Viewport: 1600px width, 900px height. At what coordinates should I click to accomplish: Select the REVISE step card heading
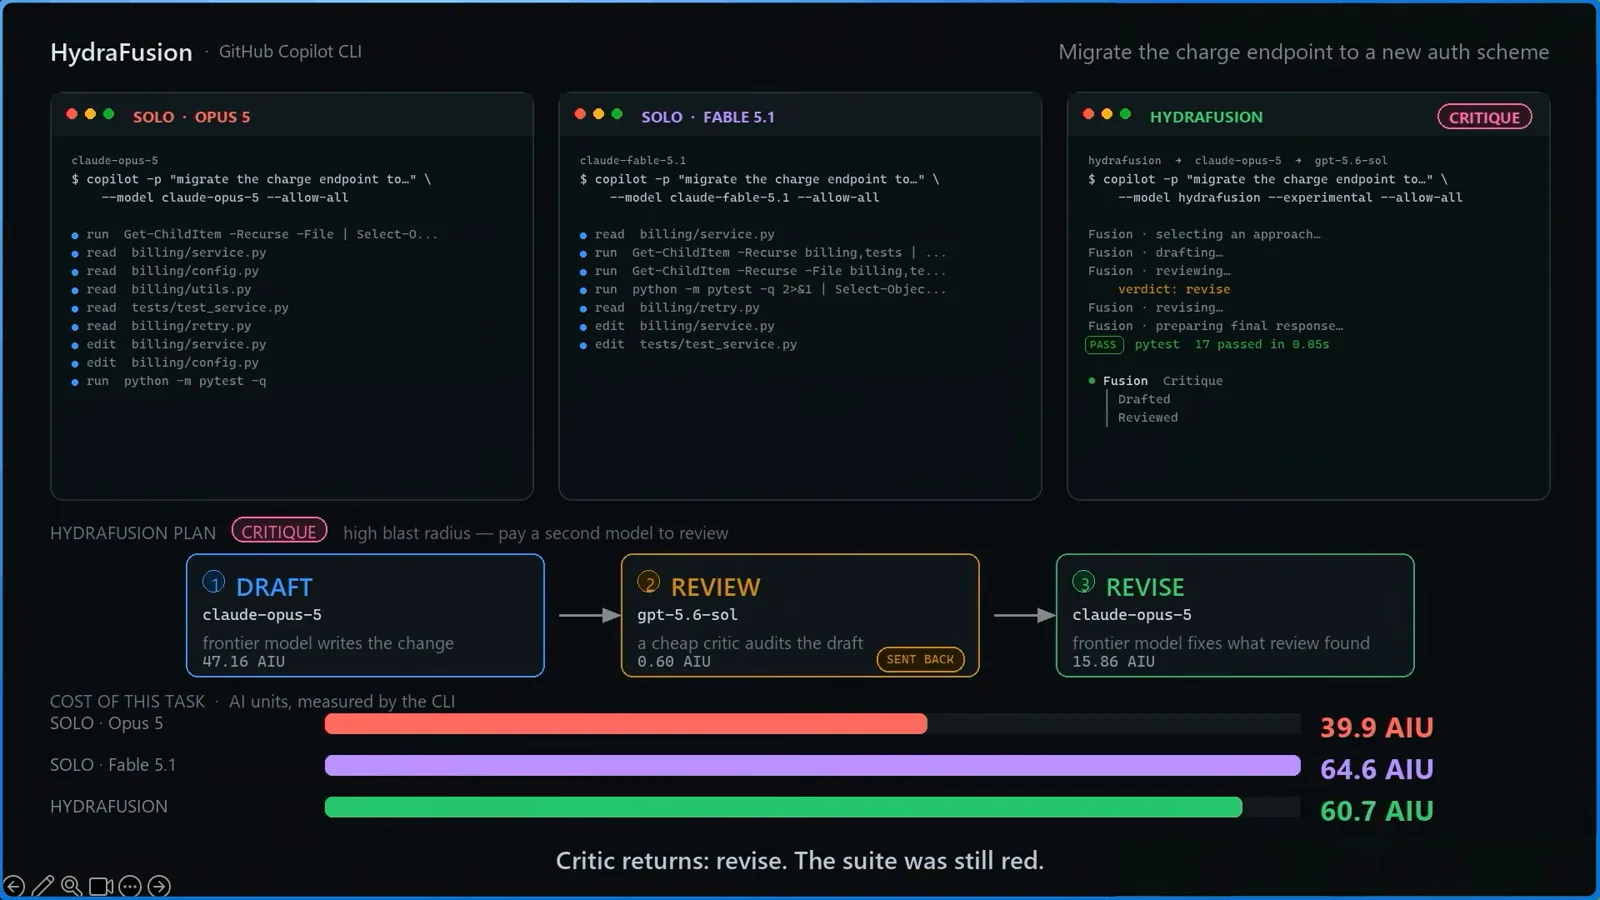click(x=1145, y=587)
